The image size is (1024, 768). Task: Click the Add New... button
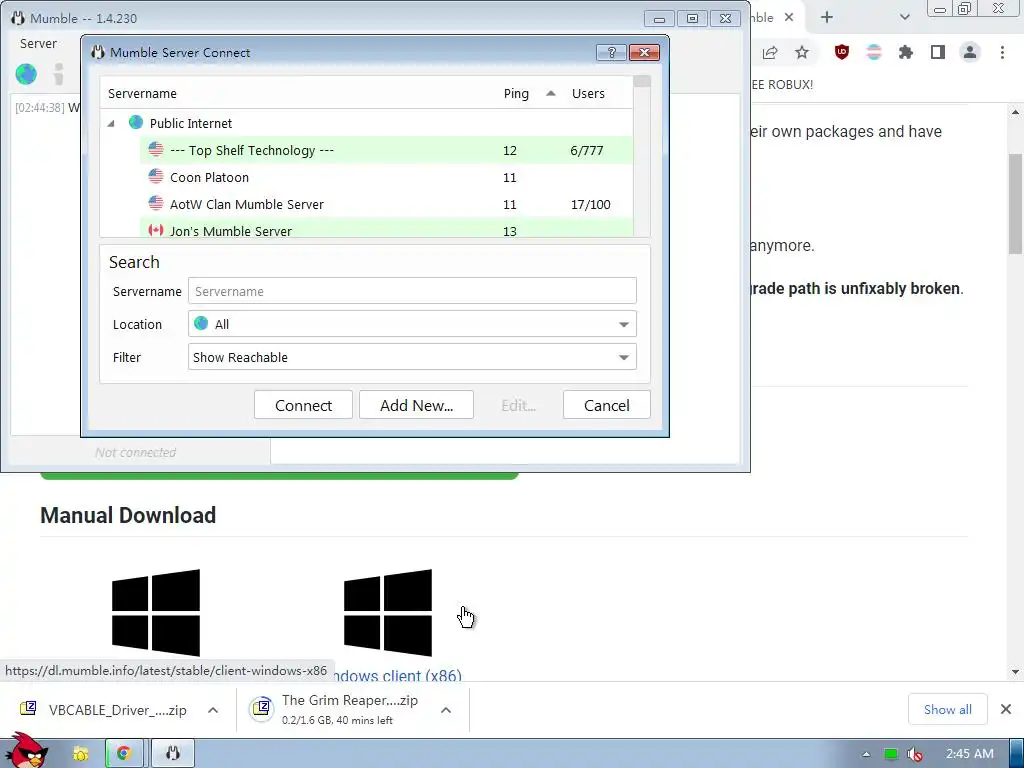point(416,405)
